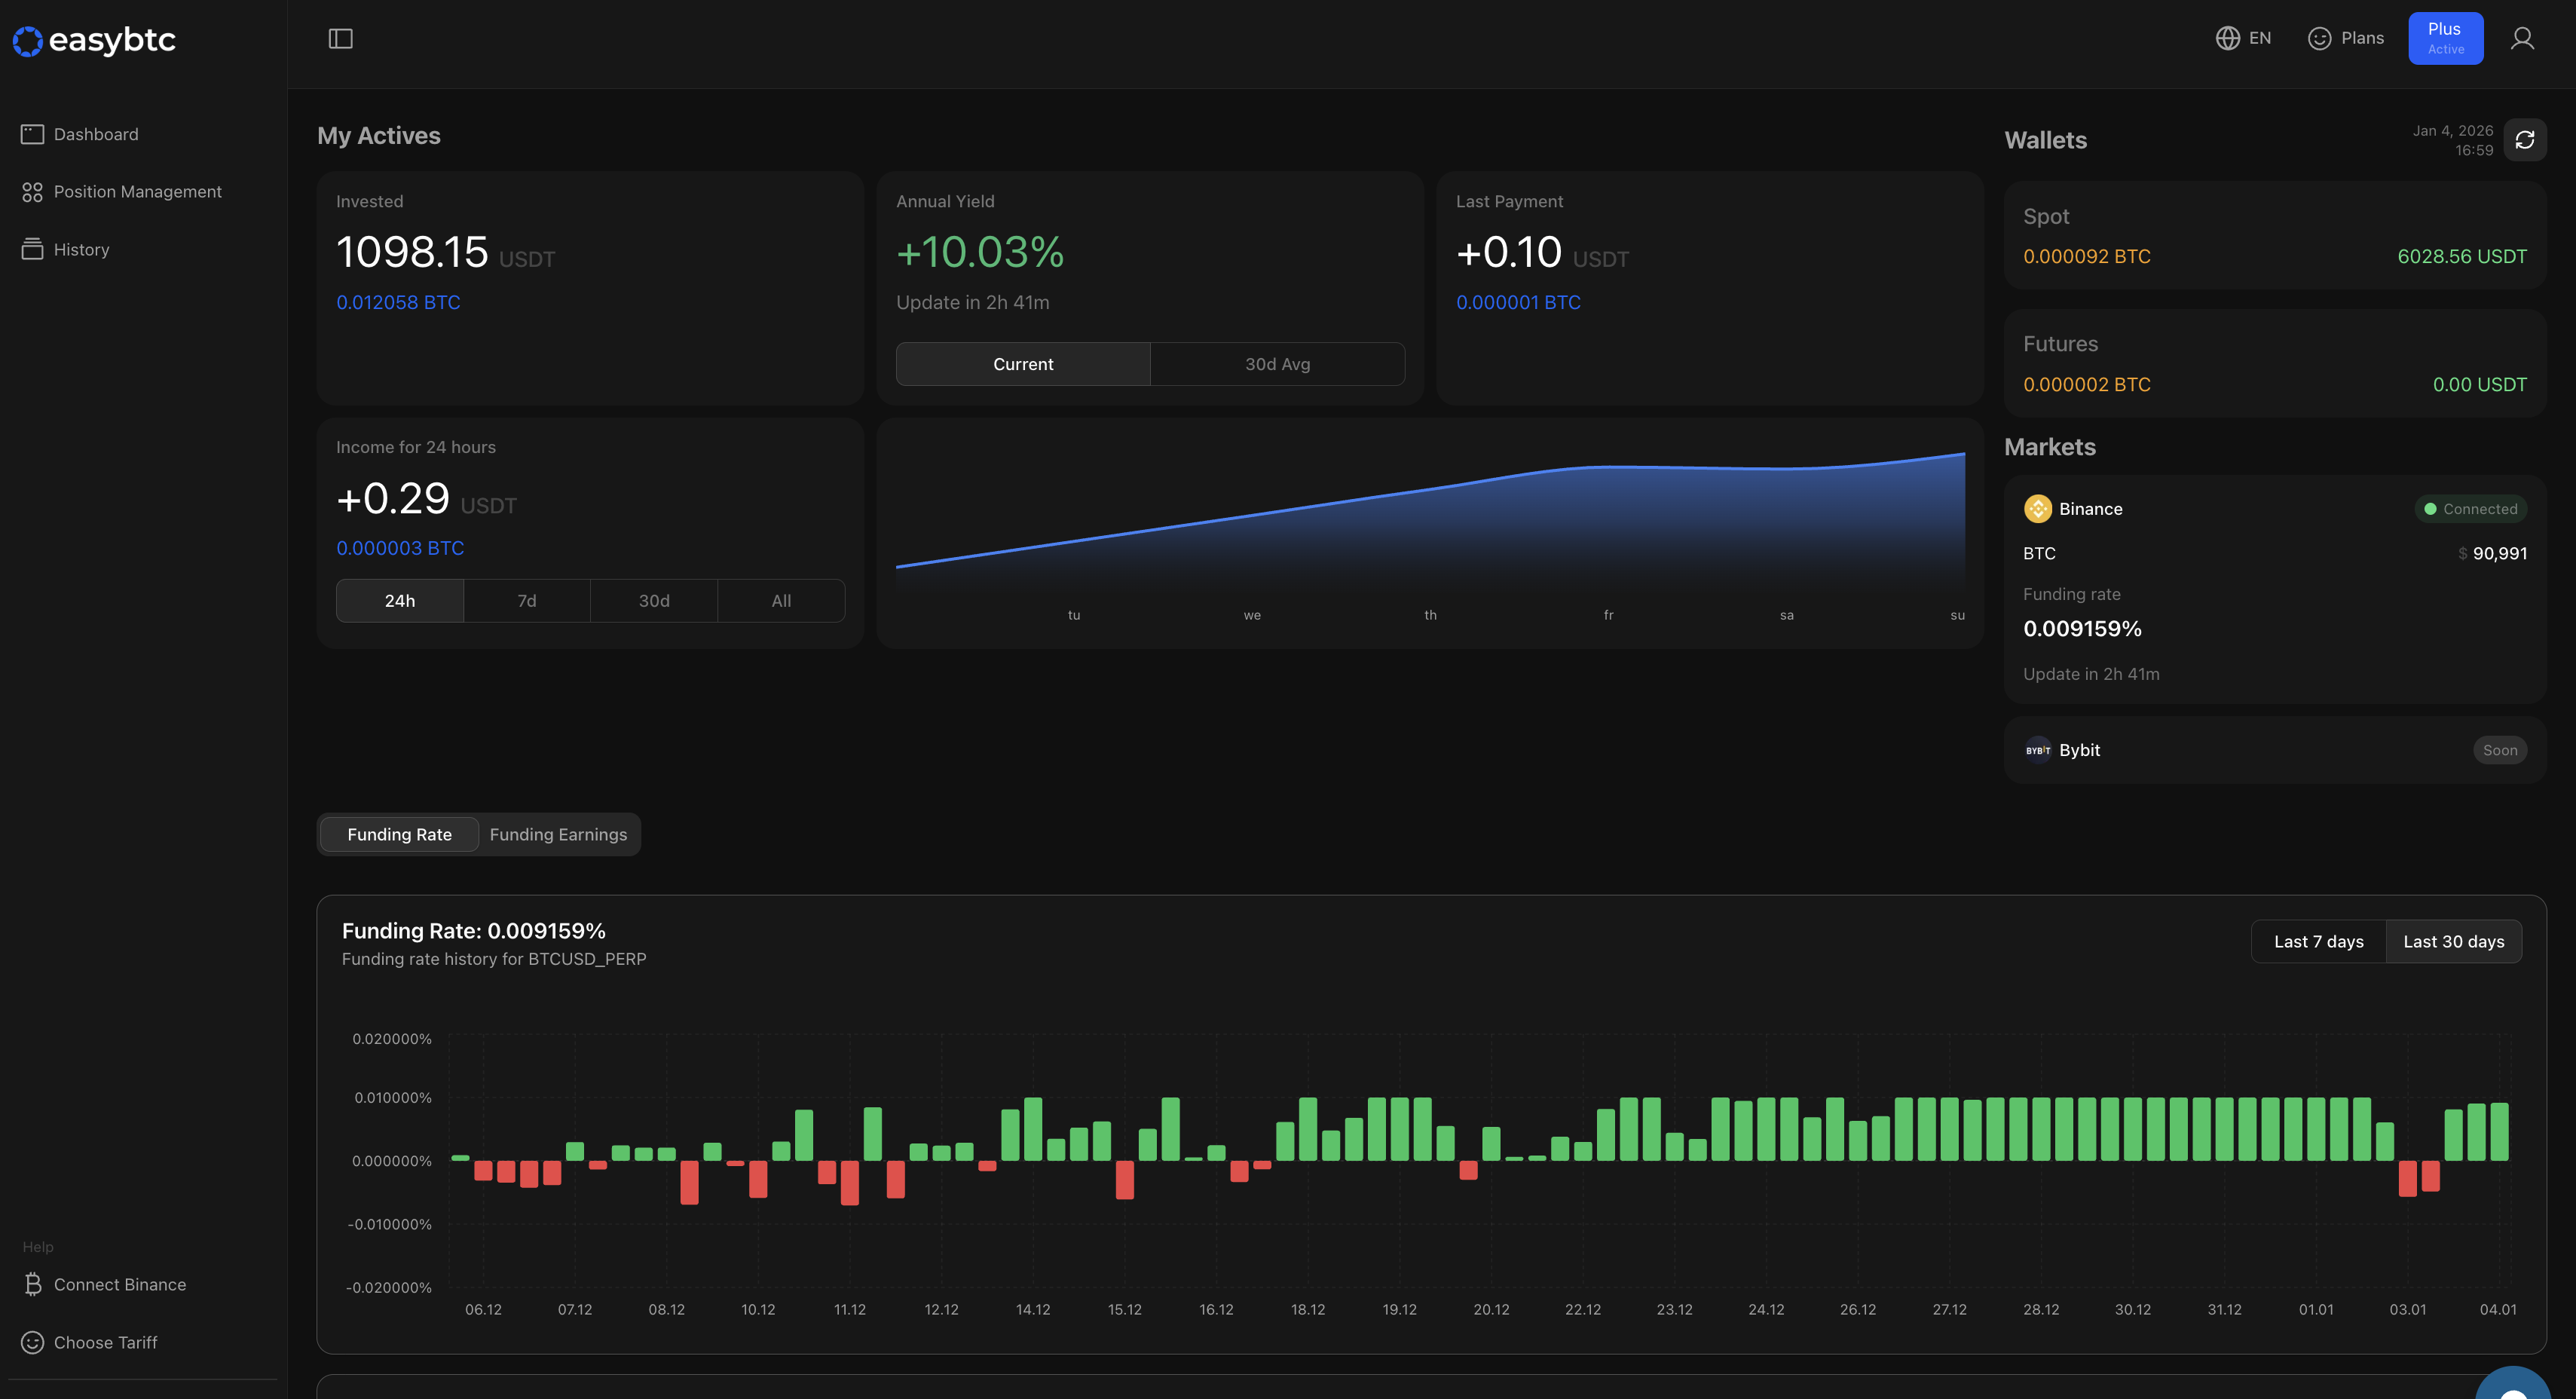The height and width of the screenshot is (1399, 2576).
Task: Select the Funding Rate tab
Action: 399,834
